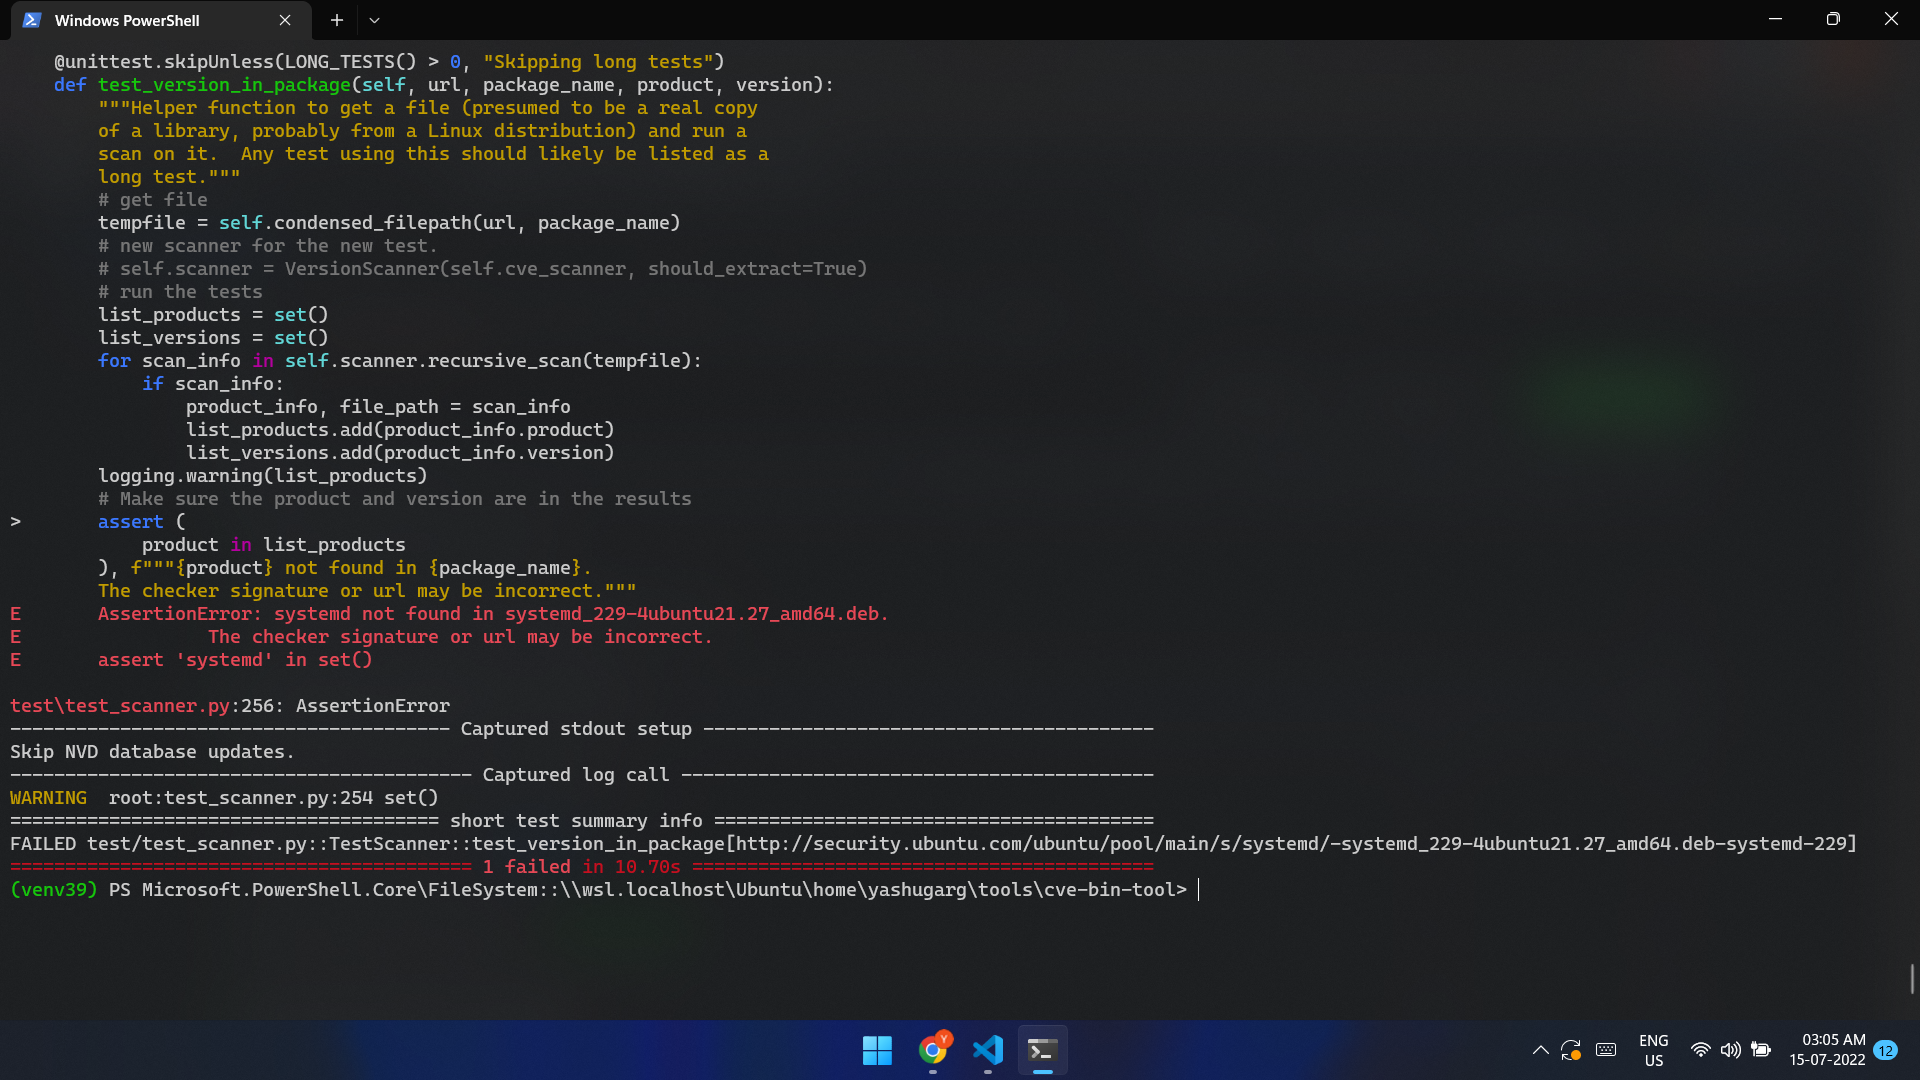Image resolution: width=1920 pixels, height=1080 pixels.
Task: Click the battery status icon
Action: (1761, 1050)
